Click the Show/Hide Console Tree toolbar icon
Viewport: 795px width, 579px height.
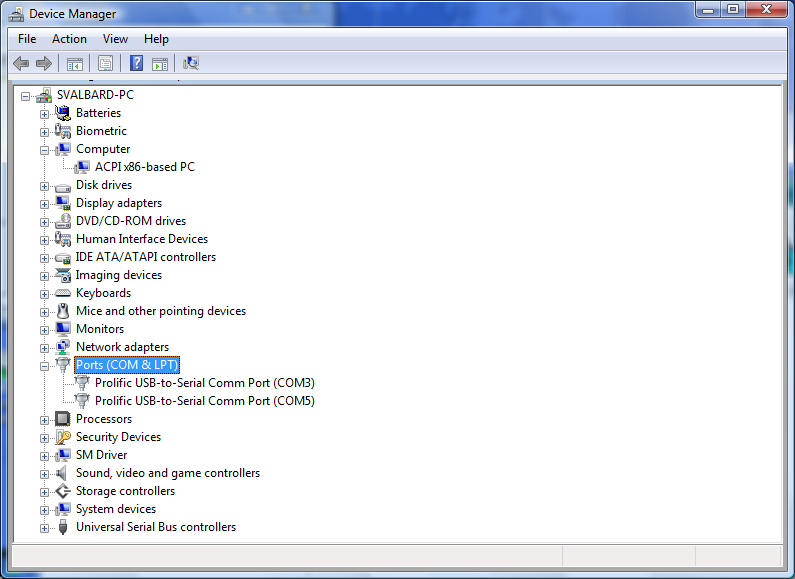(x=74, y=63)
